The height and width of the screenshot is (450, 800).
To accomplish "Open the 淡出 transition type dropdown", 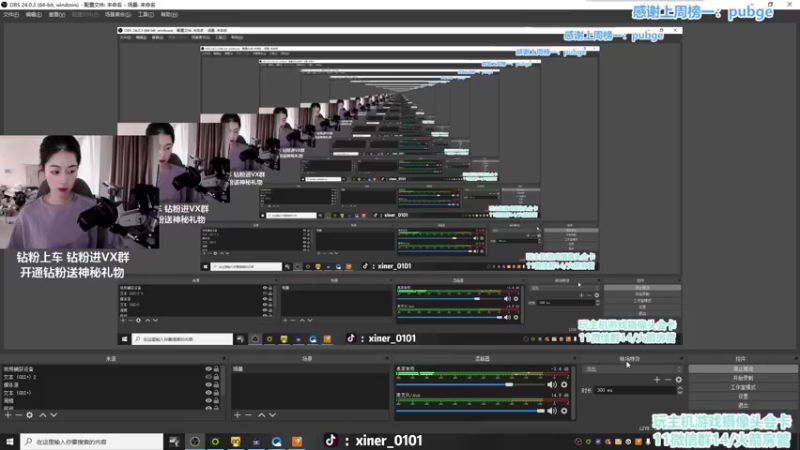I will (x=632, y=369).
